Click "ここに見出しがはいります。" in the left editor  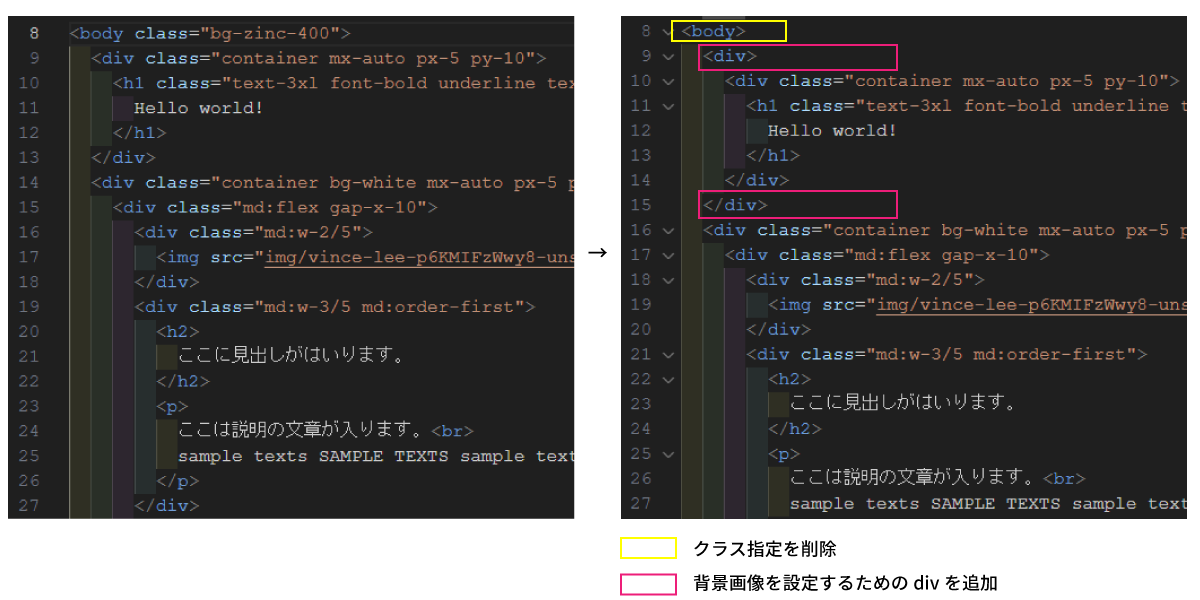290,357
